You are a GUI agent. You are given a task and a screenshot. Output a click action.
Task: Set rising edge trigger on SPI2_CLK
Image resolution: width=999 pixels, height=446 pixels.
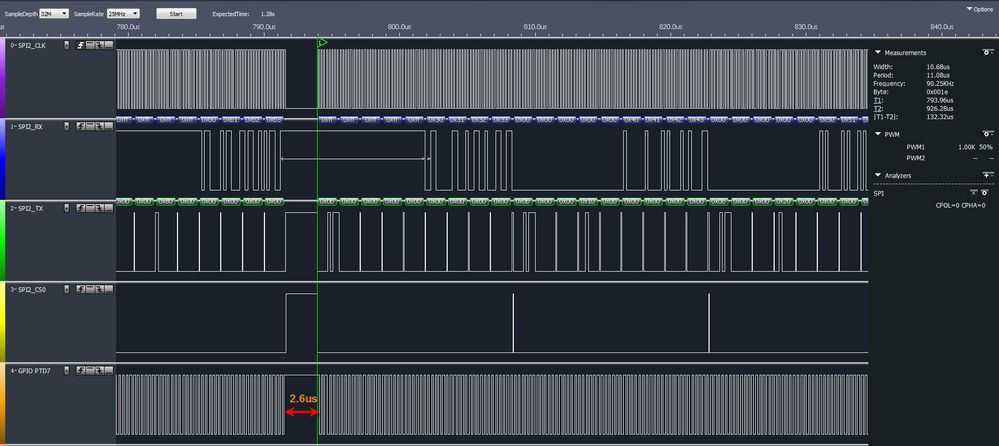click(80, 45)
